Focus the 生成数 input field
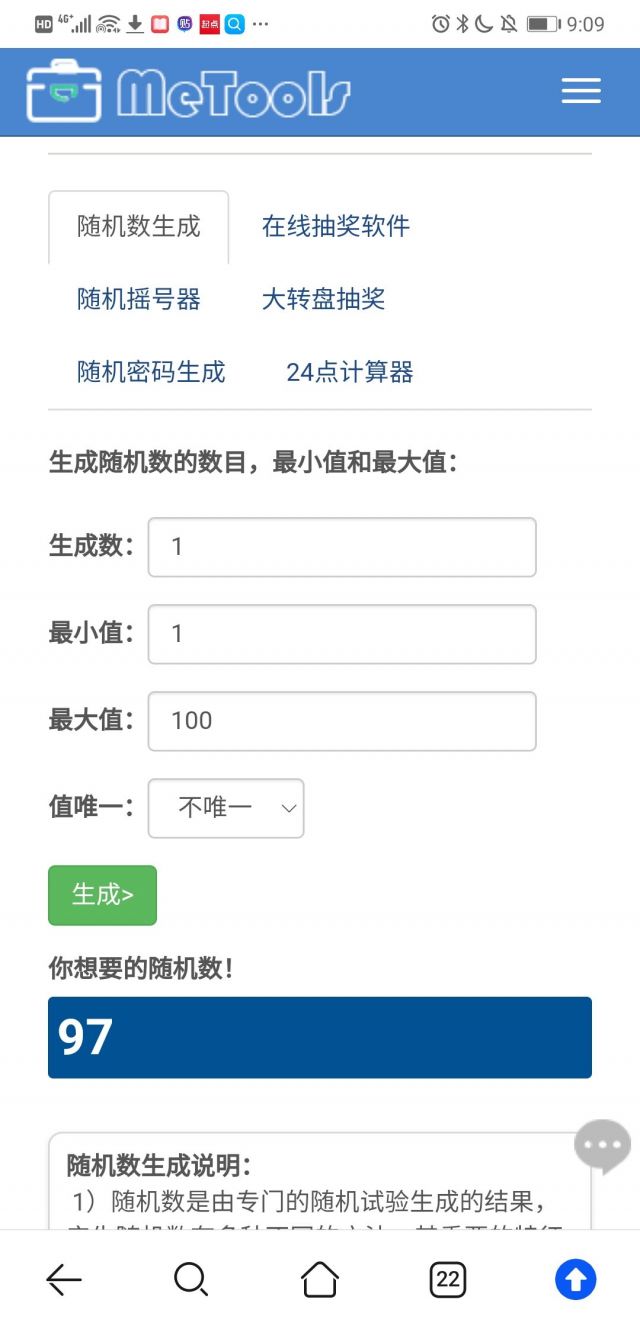This screenshot has height=1329, width=640. coord(342,547)
